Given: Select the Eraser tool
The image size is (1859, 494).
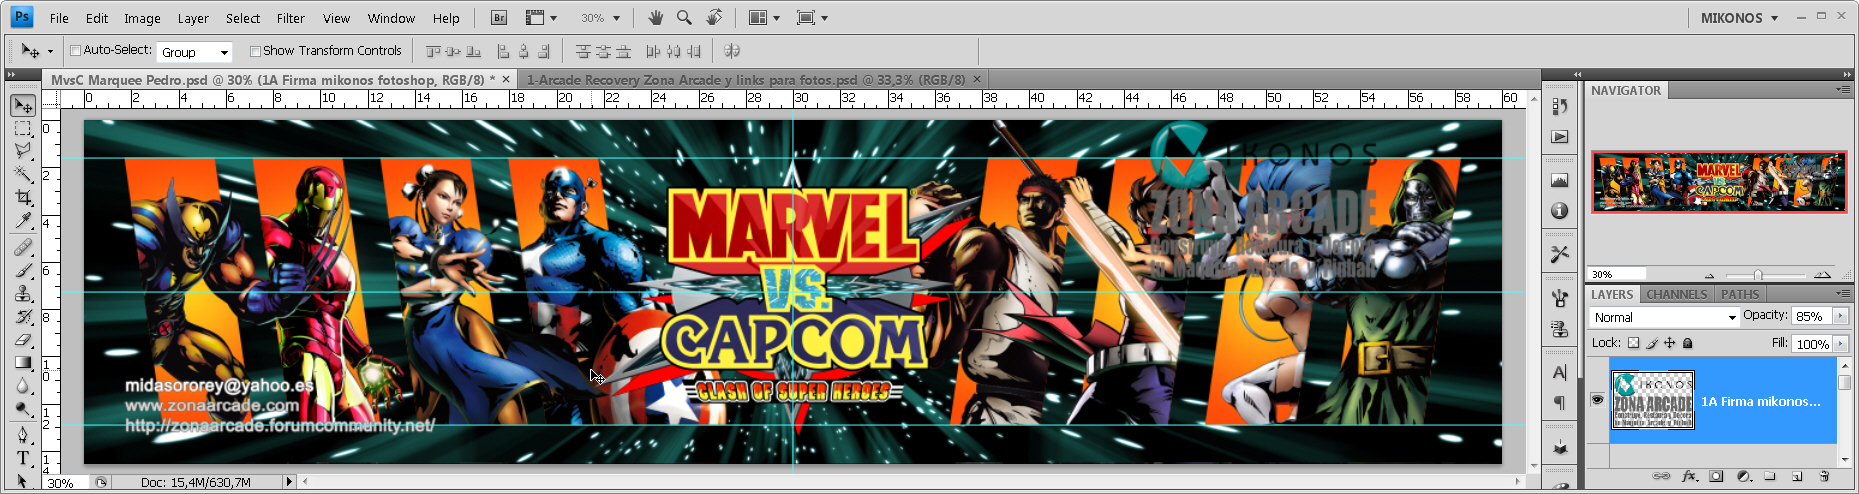Looking at the screenshot, I should (x=23, y=340).
